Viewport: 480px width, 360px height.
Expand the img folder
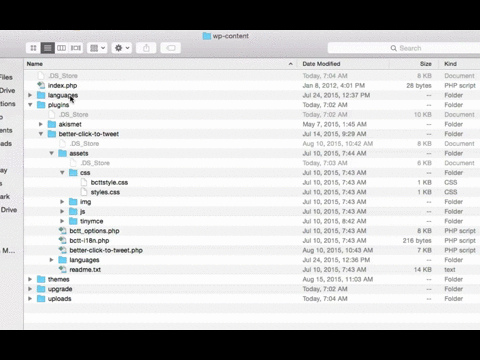point(62,202)
